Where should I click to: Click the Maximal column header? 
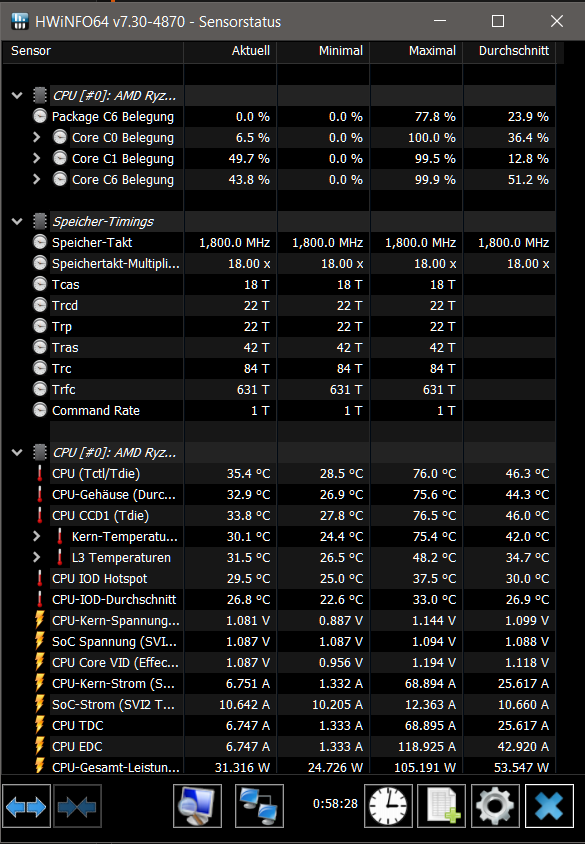(x=416, y=51)
